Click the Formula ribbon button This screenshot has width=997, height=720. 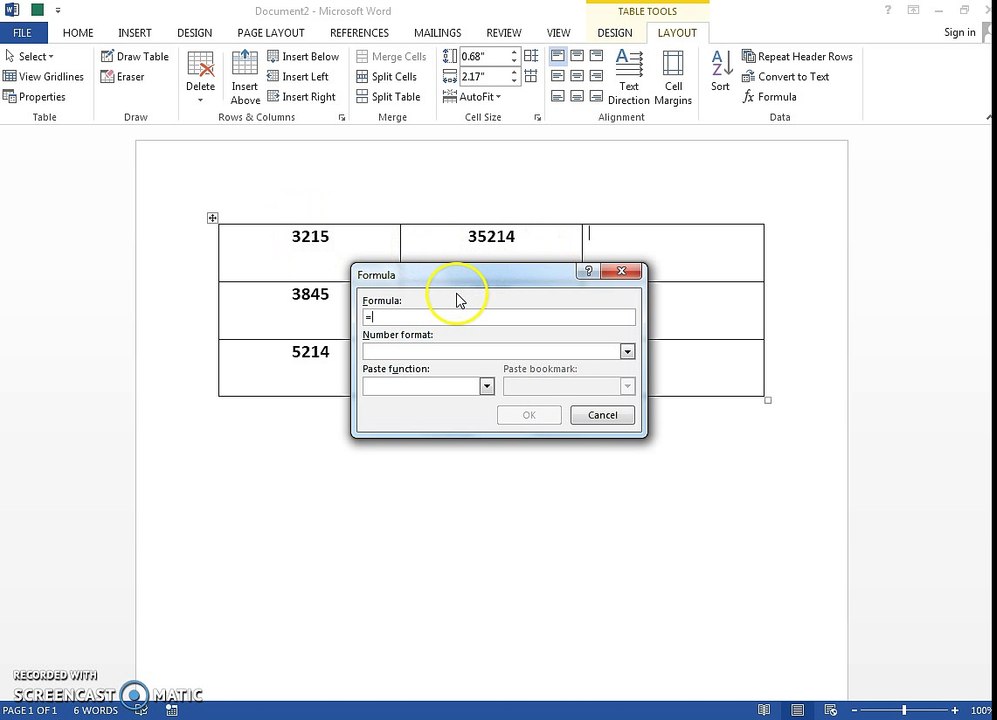(769, 97)
